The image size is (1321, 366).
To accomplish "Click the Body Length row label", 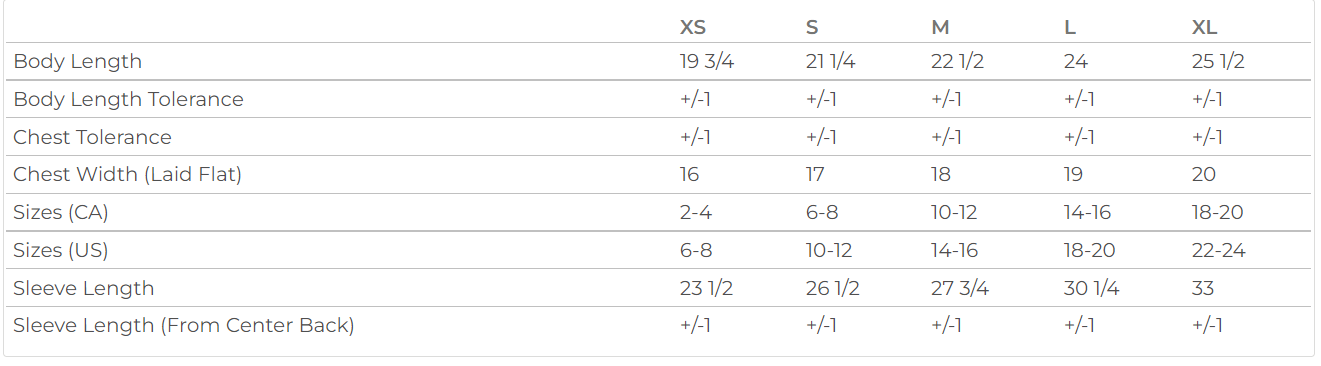I will click(77, 62).
